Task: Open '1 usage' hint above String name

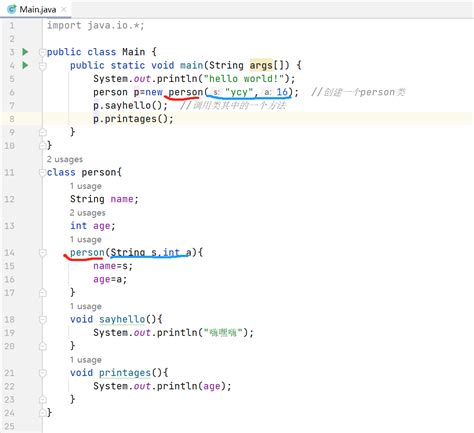Action: [86, 186]
